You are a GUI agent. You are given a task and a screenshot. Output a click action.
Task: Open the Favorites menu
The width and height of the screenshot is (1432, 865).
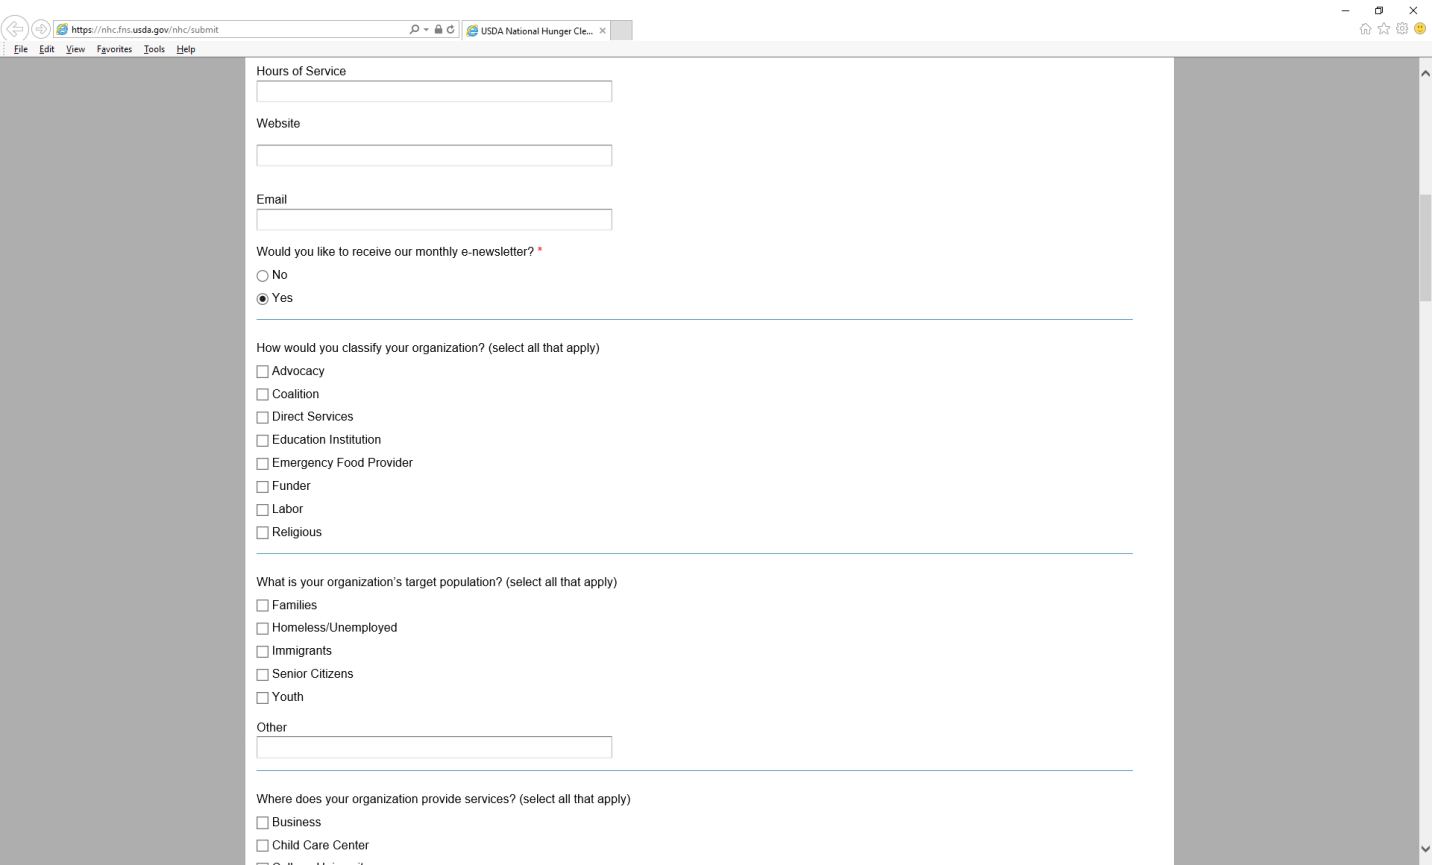coord(114,49)
